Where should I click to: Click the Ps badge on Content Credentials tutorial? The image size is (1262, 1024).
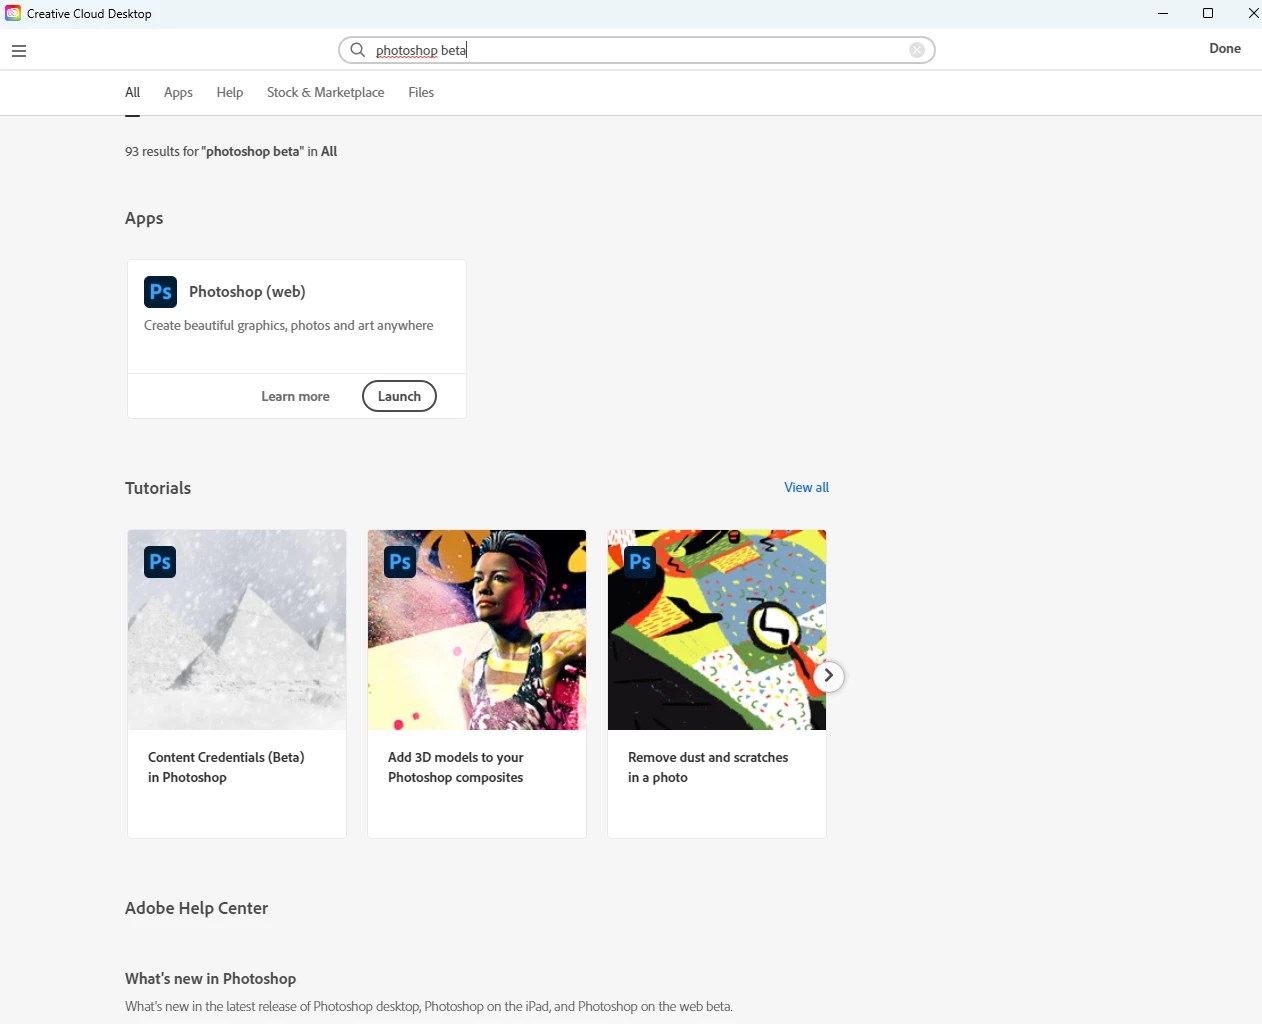point(160,562)
